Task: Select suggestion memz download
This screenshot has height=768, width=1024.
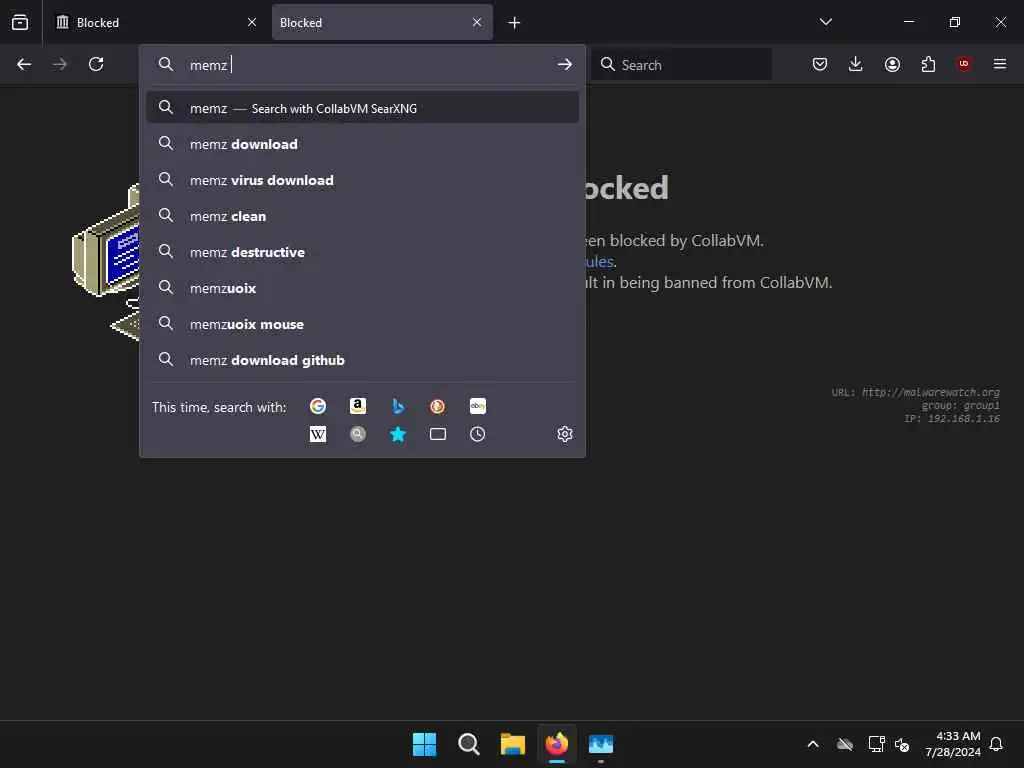Action: tap(362, 144)
